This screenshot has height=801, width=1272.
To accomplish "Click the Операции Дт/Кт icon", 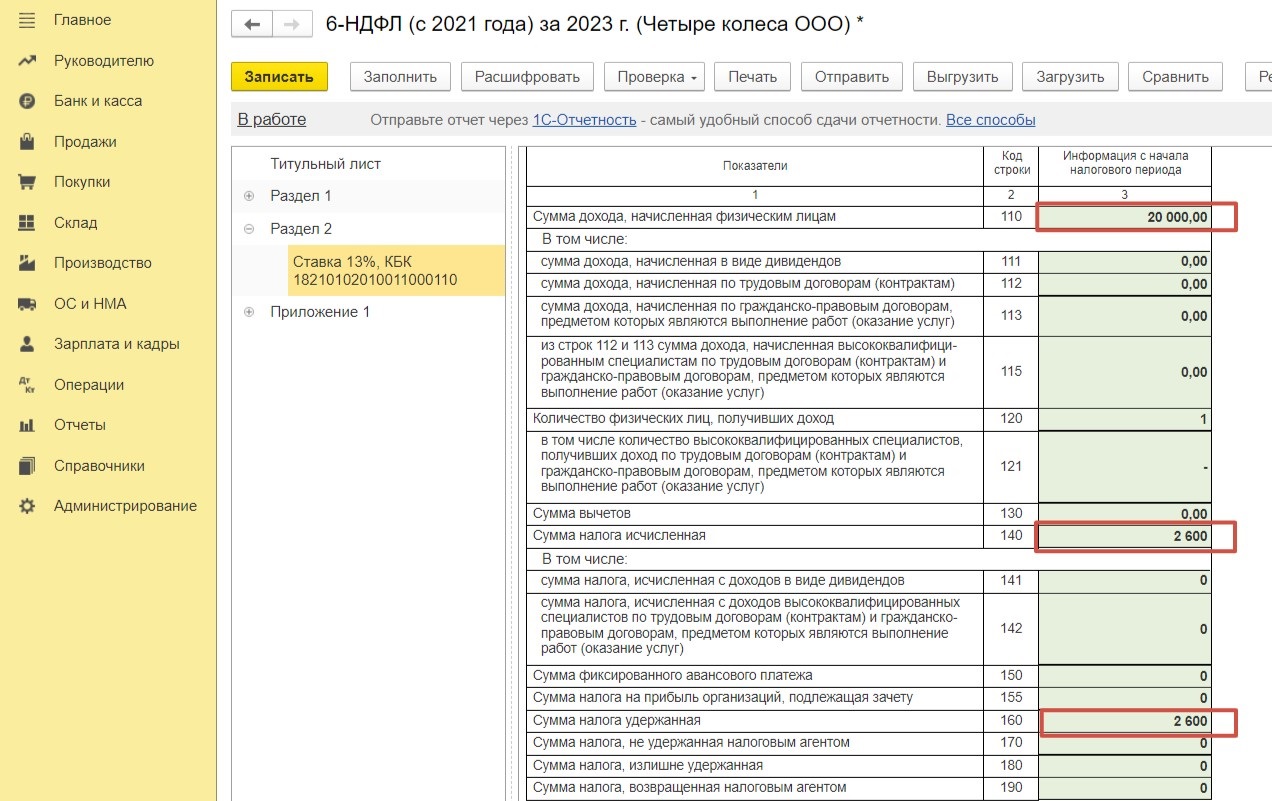I will 28,385.
